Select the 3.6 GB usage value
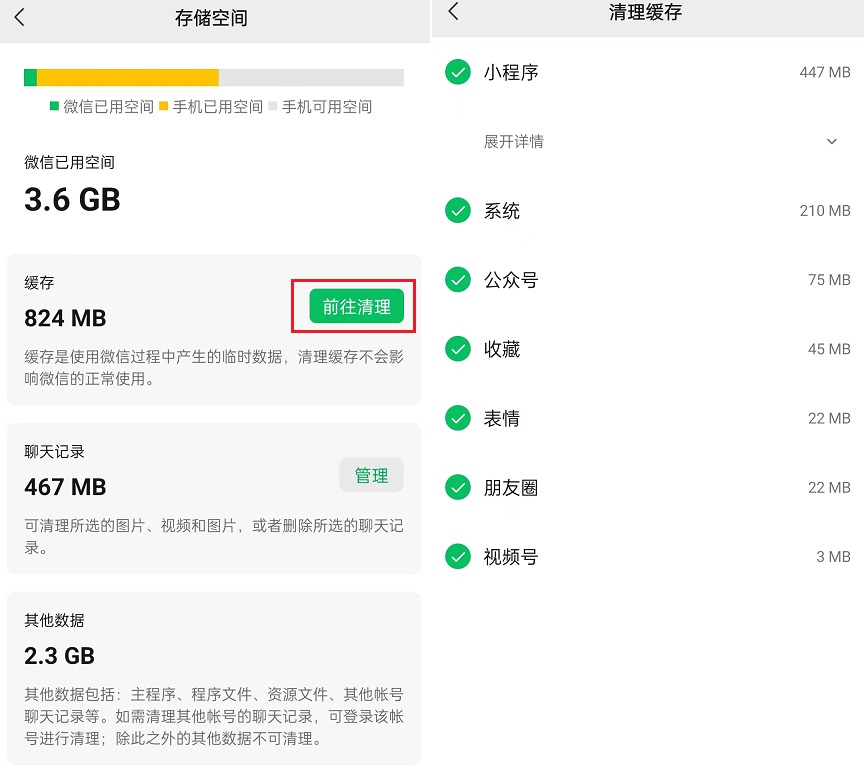The height and width of the screenshot is (778, 866). (72, 199)
